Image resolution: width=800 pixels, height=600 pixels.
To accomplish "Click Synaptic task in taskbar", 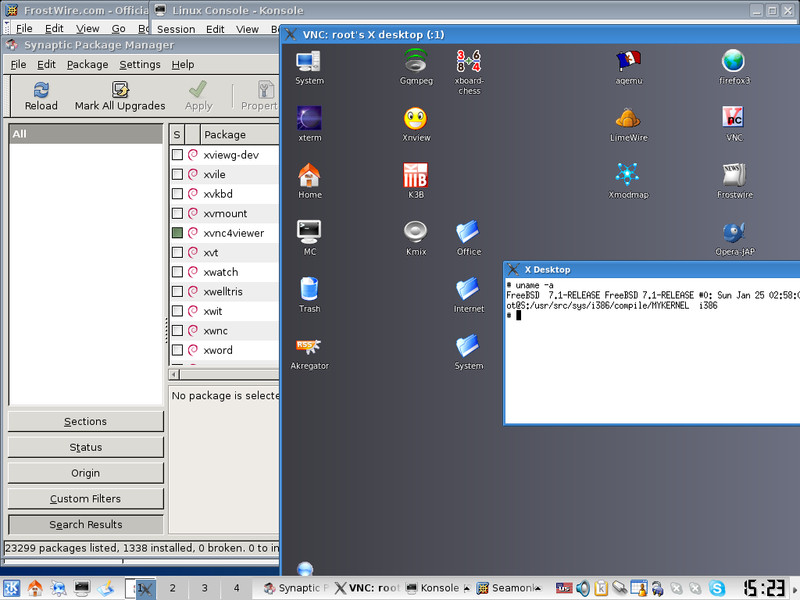I will [x=295, y=588].
